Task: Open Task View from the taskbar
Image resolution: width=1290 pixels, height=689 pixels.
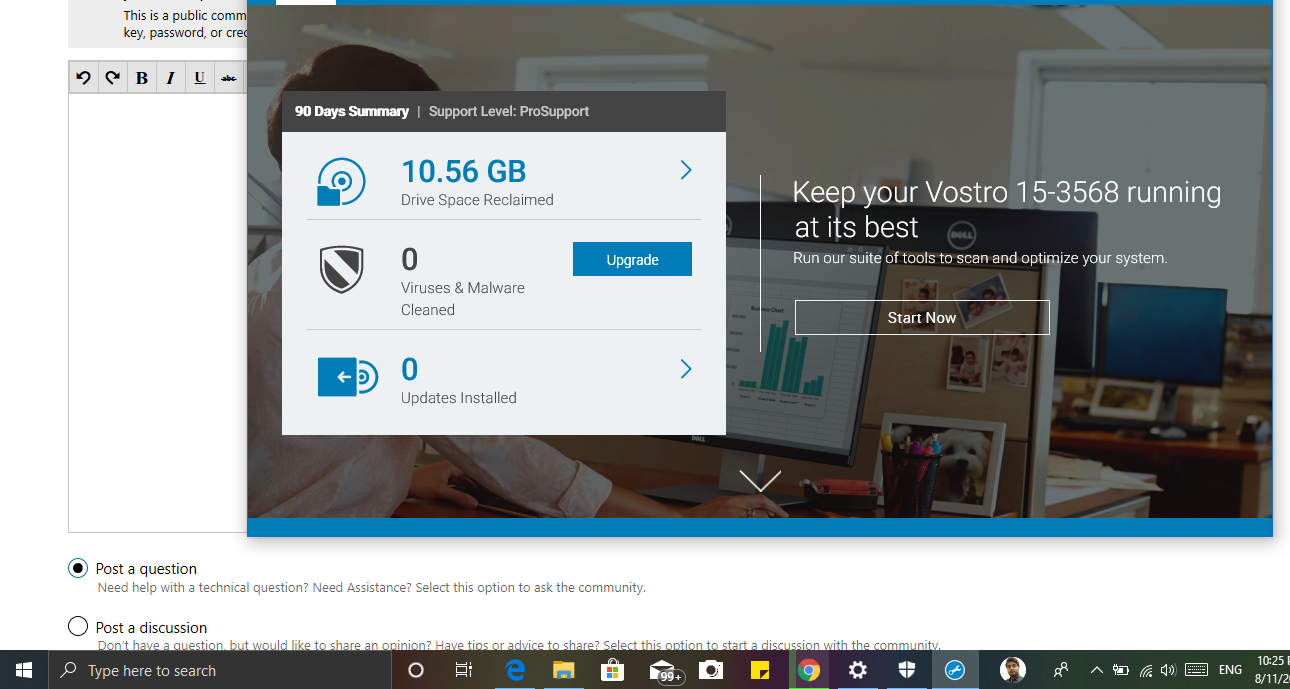Action: 464,670
